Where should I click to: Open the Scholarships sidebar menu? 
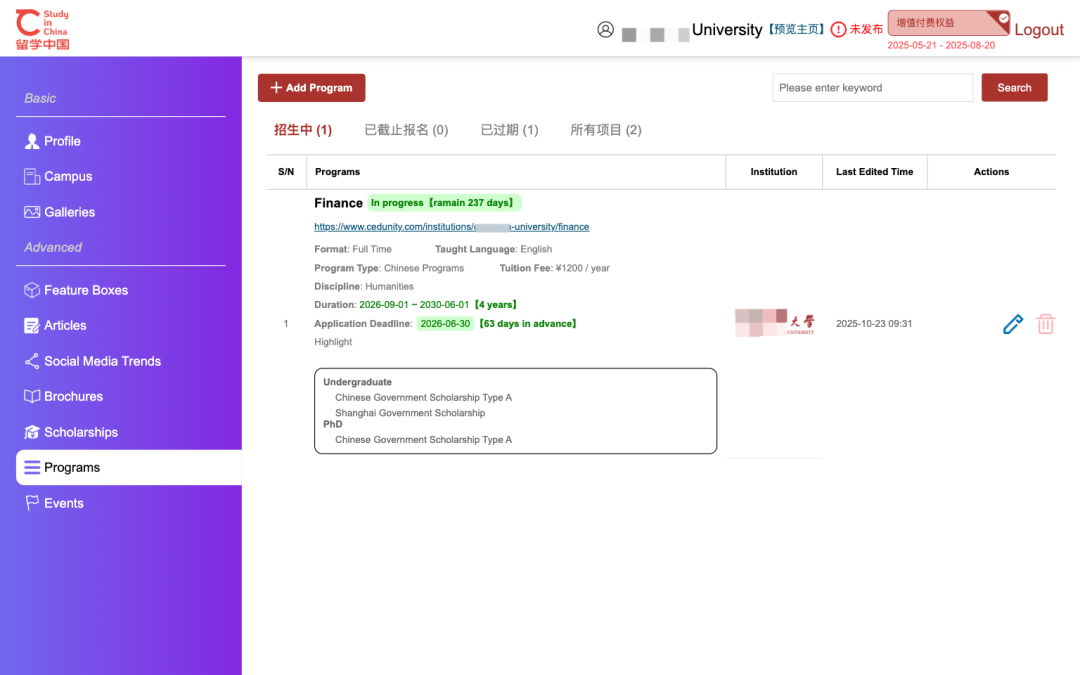coord(81,432)
